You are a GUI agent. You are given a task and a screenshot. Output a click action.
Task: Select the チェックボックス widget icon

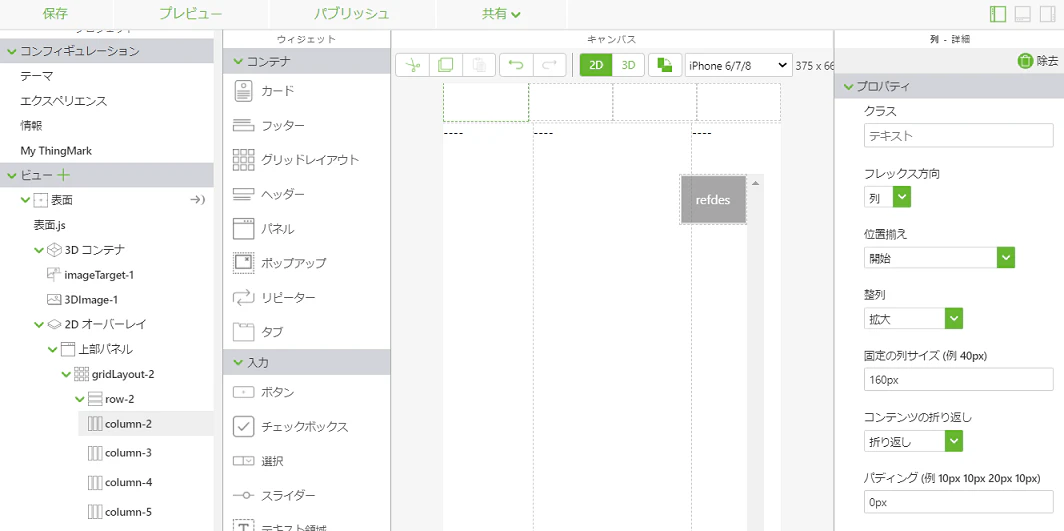point(243,427)
